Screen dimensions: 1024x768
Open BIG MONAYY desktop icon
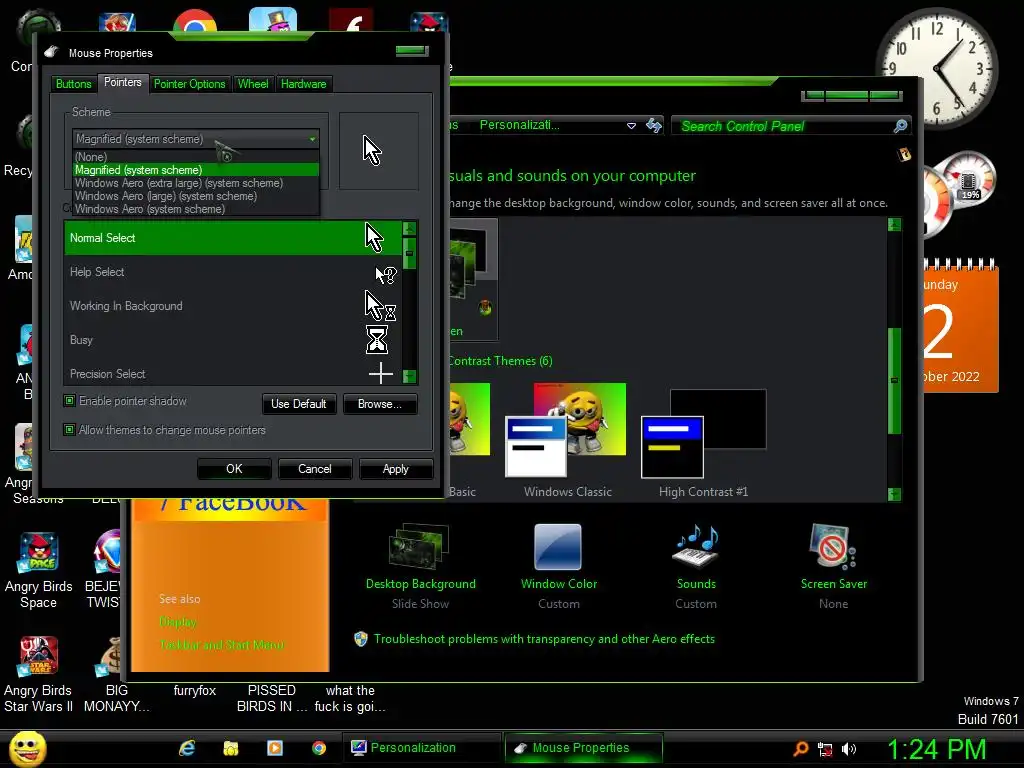117,675
